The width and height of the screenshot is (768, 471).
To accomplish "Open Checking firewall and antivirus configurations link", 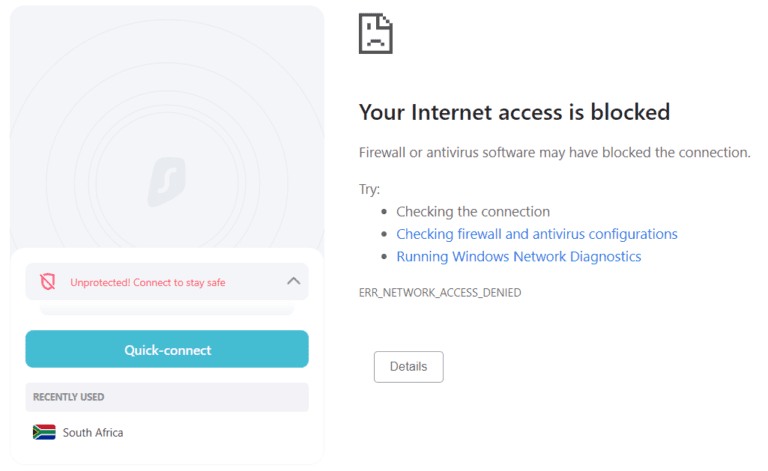I will pyautogui.click(x=536, y=234).
